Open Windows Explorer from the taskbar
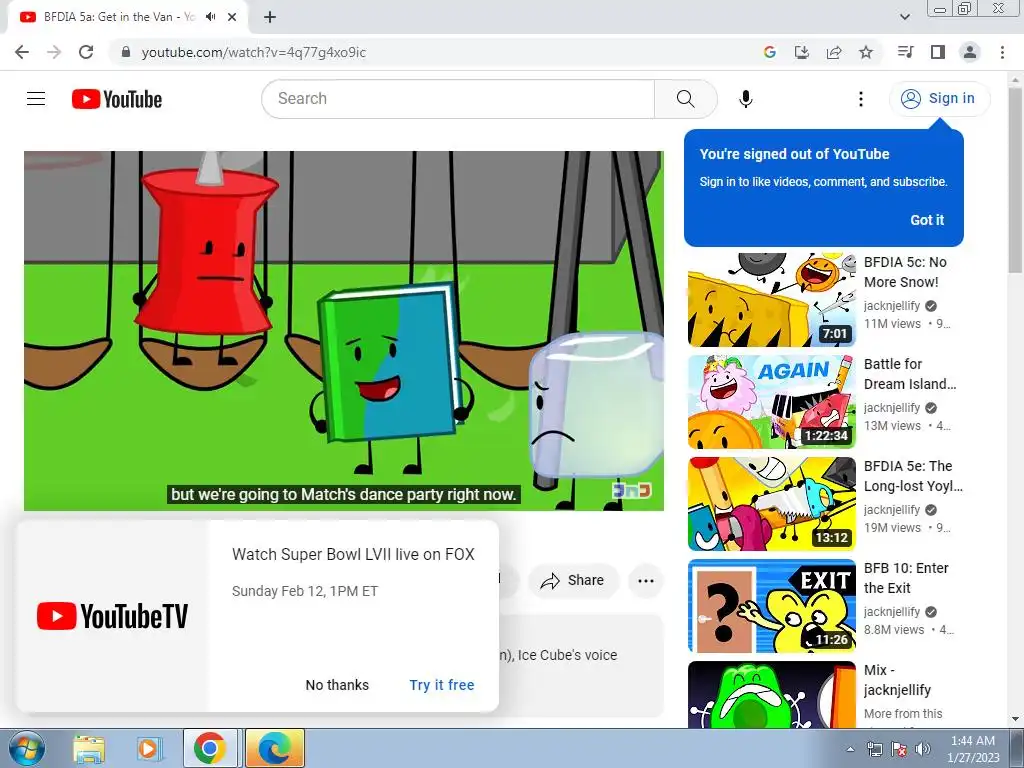The height and width of the screenshot is (768, 1024). point(89,748)
